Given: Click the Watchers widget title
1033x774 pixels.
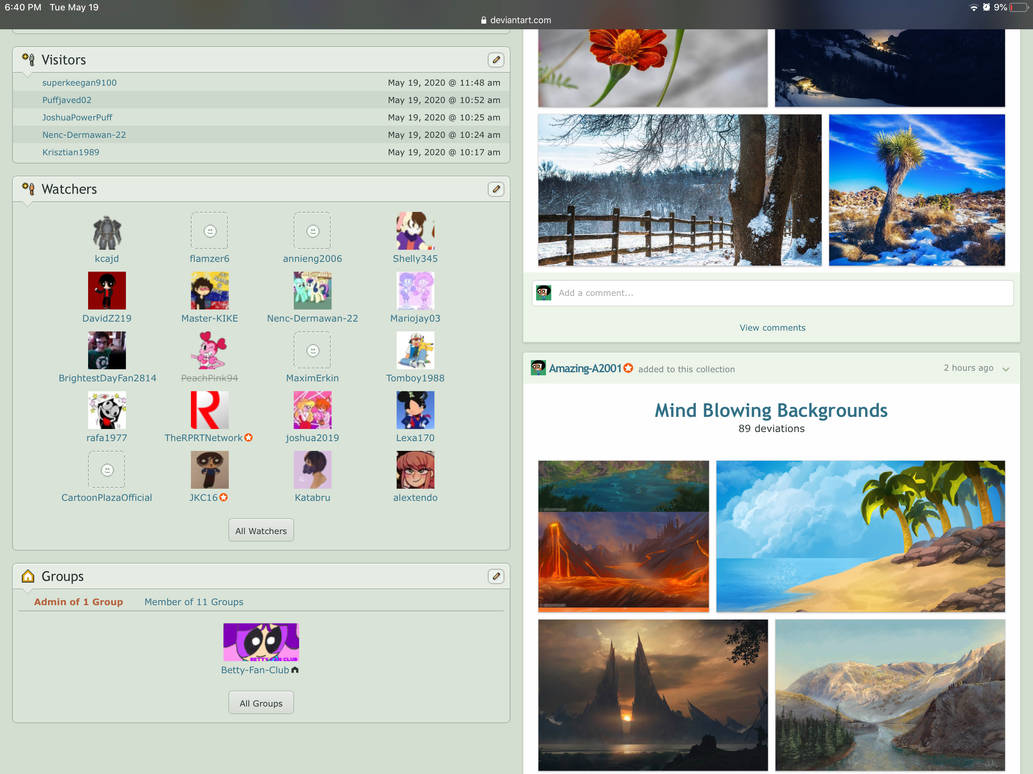Looking at the screenshot, I should coord(69,189).
